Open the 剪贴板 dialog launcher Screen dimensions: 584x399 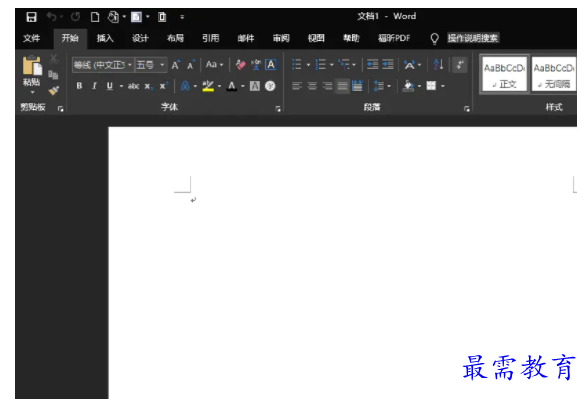click(x=61, y=109)
